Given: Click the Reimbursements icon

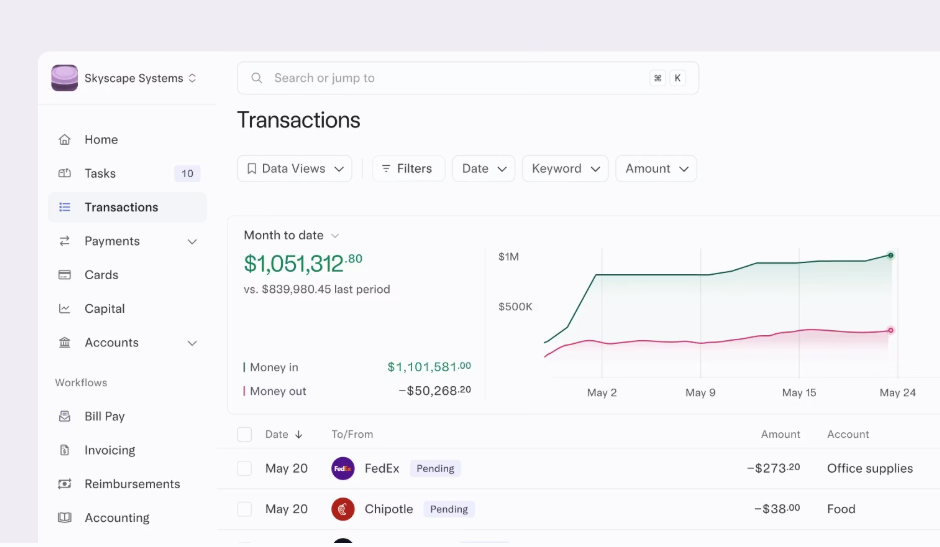Looking at the screenshot, I should [x=65, y=484].
